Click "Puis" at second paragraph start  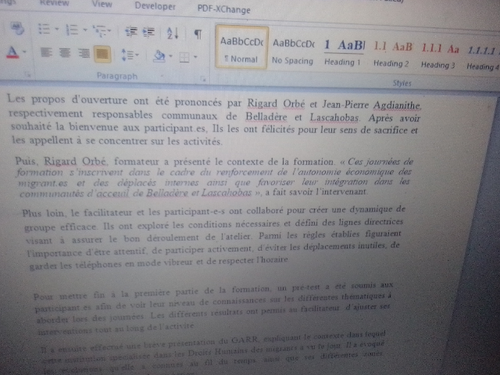pos(25,161)
